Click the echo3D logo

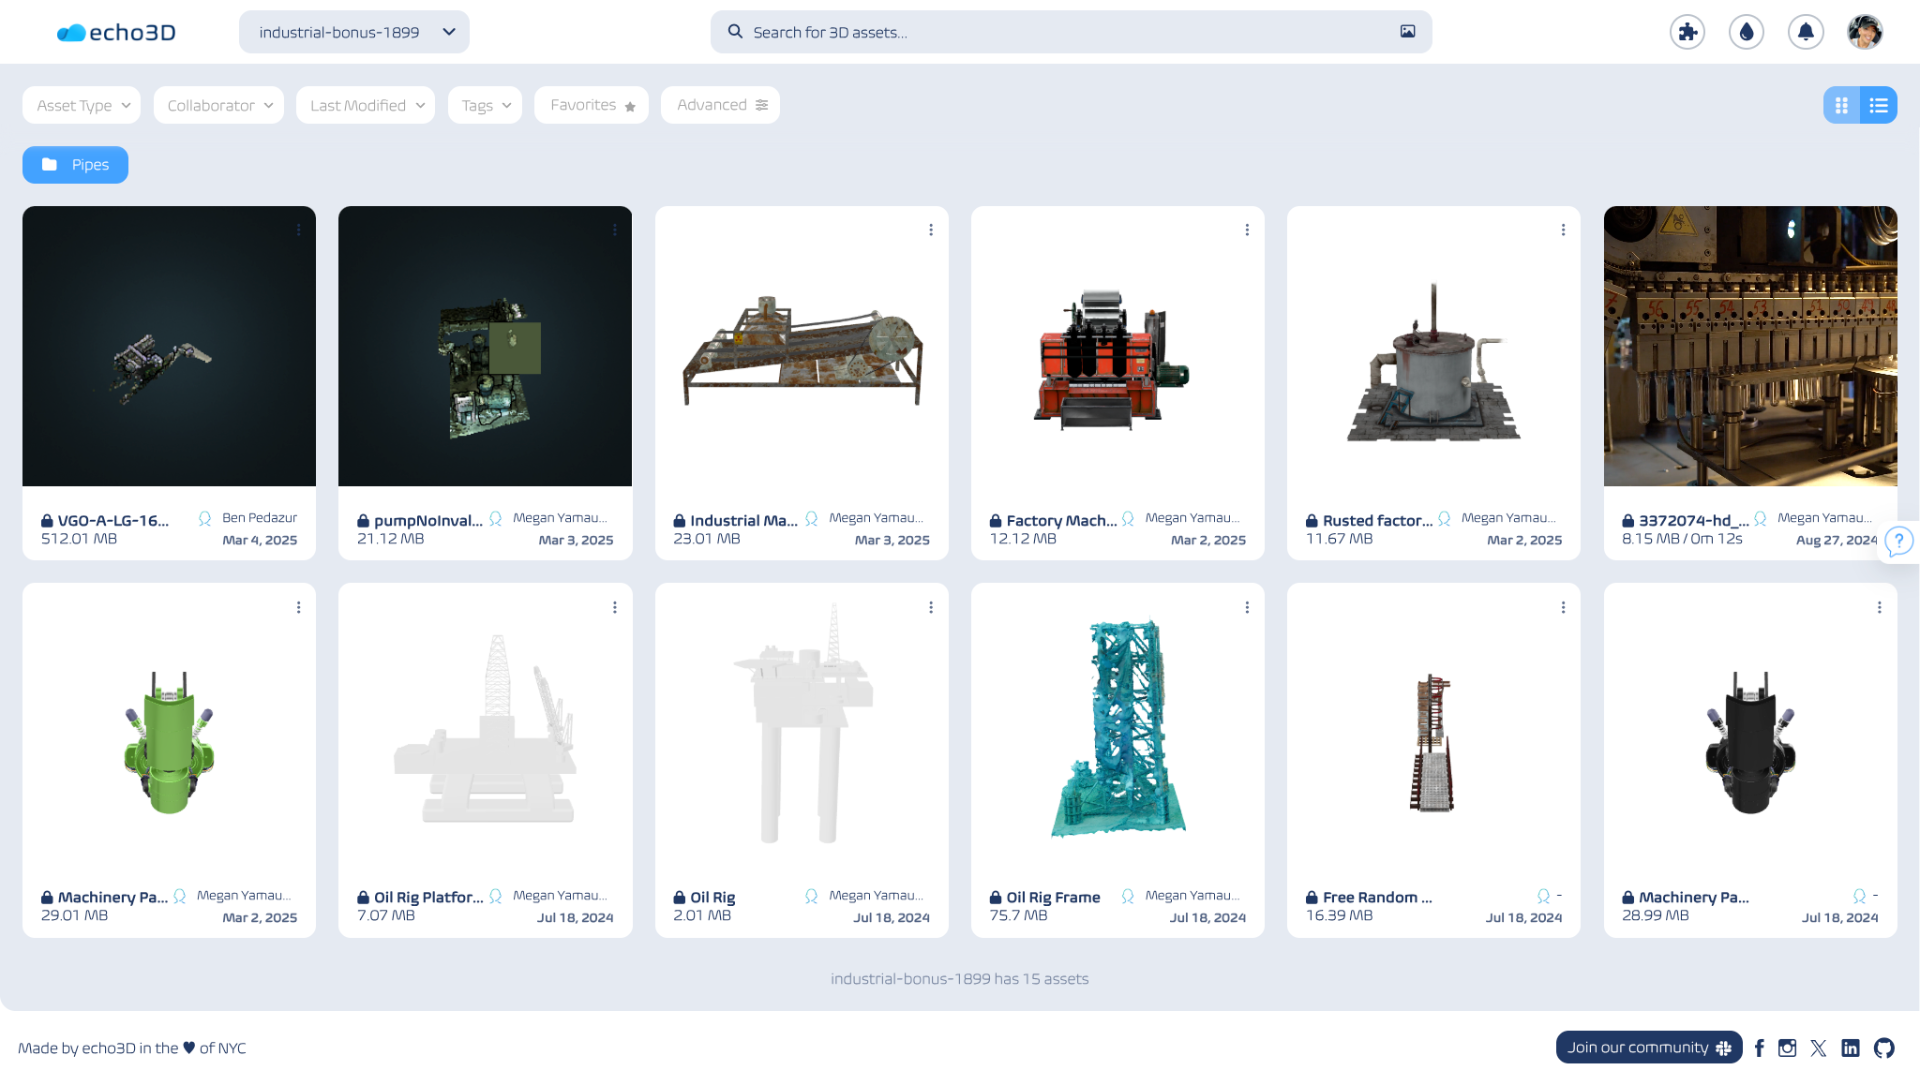(115, 31)
